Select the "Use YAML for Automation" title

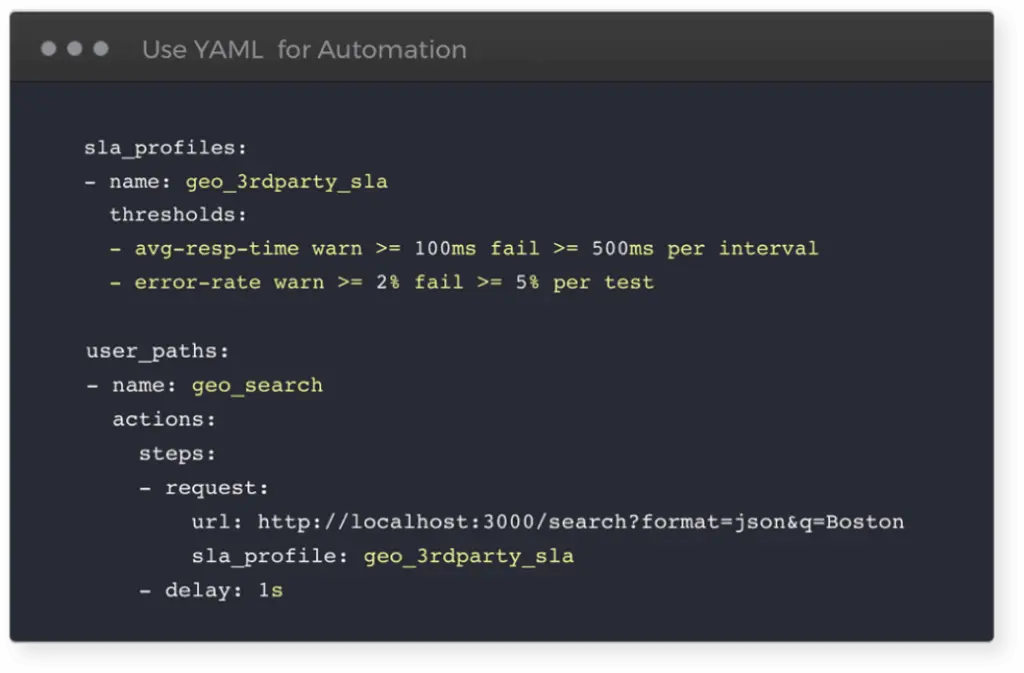point(304,49)
